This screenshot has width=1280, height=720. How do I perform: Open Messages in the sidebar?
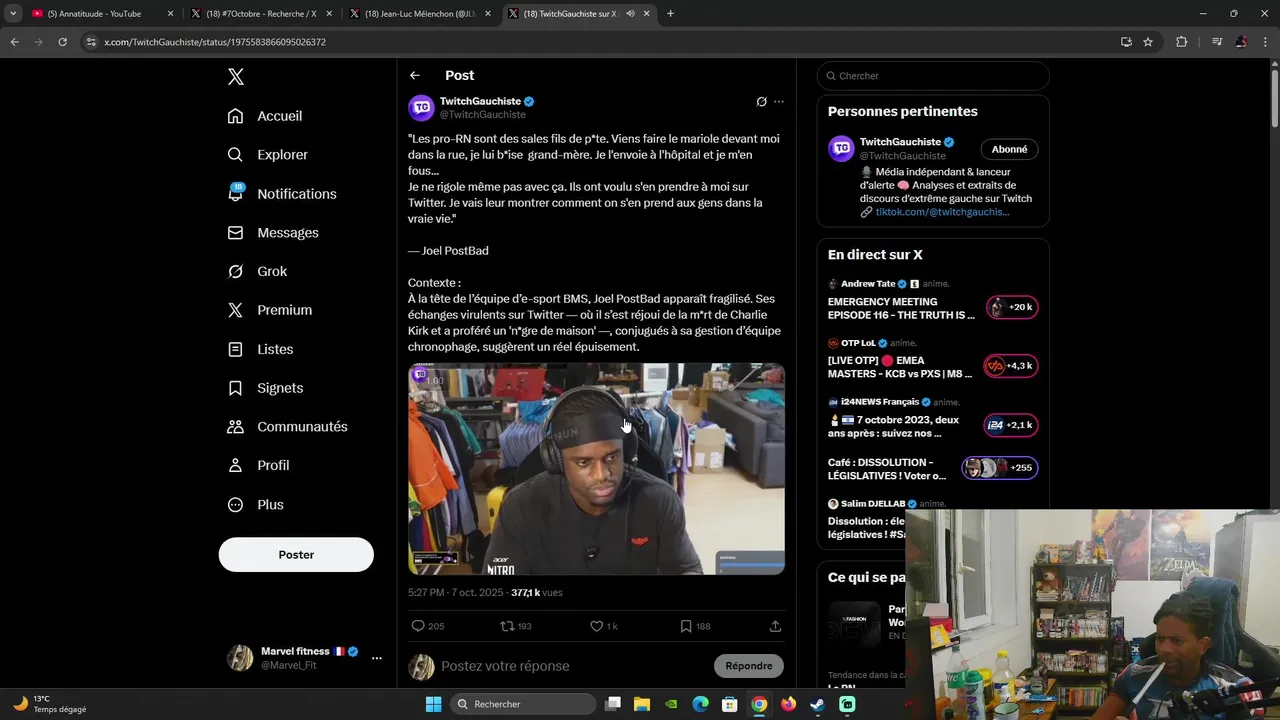click(x=274, y=233)
